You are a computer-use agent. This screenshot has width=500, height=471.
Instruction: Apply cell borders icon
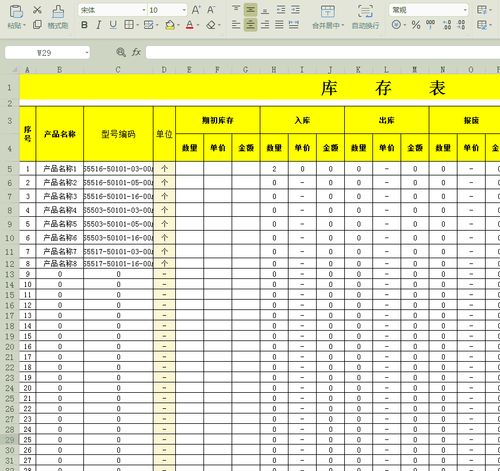(129, 25)
